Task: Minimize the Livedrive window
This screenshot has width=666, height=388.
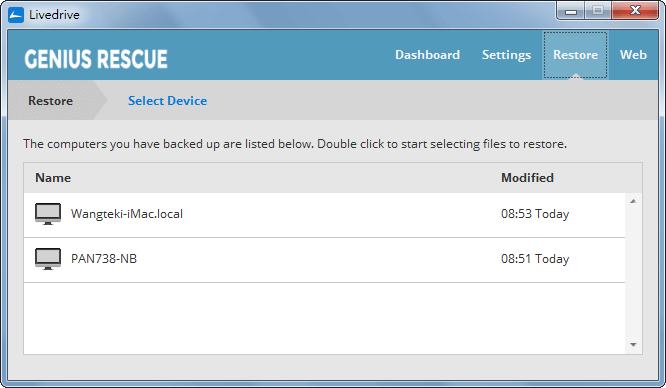Action: click(x=571, y=11)
